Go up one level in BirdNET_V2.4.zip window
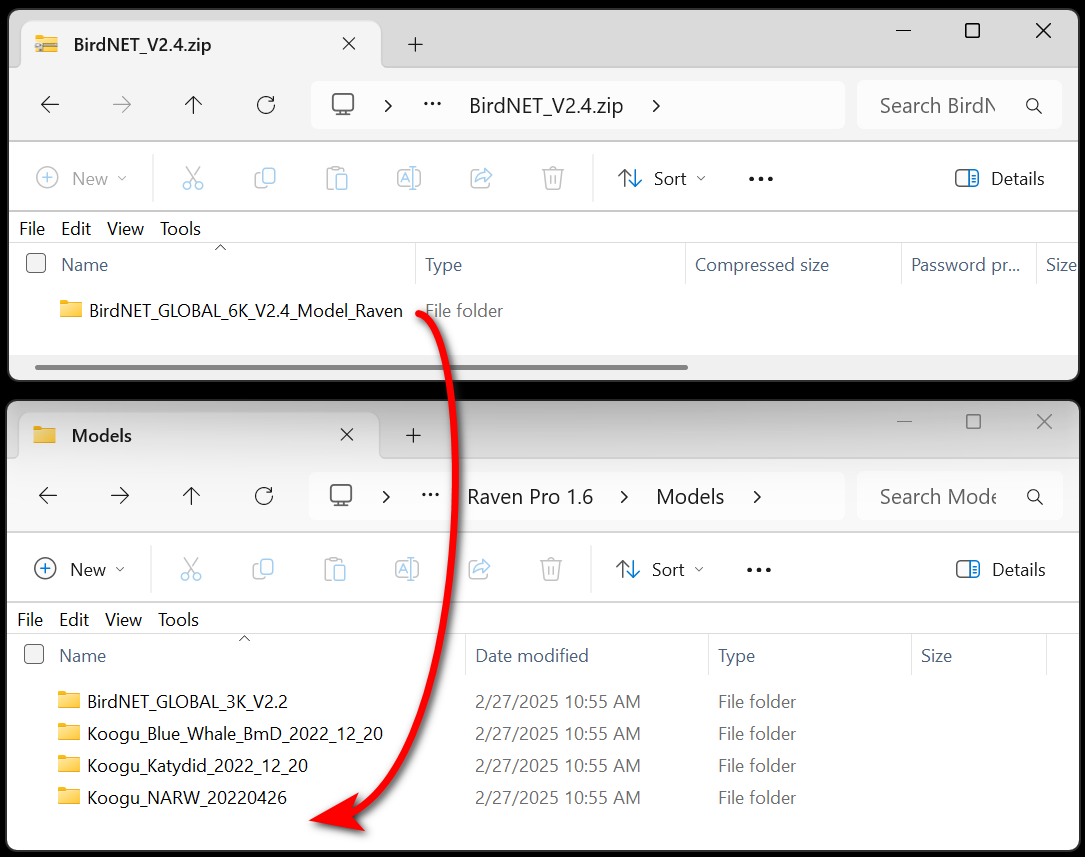 pos(193,105)
